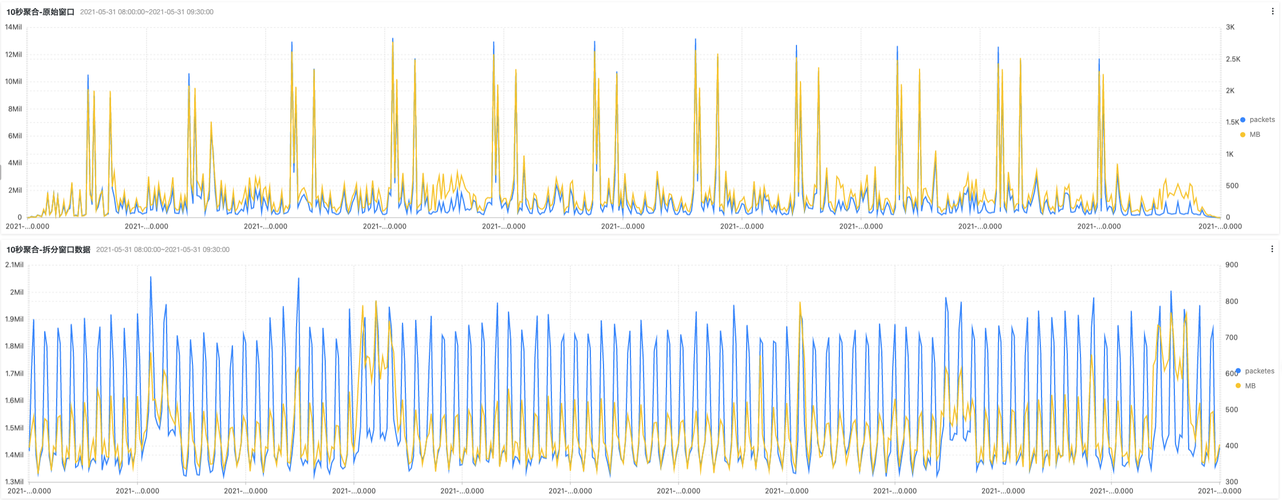Click the 14Mil label on the top chart axis
The height and width of the screenshot is (500, 1282).
pos(13,27)
